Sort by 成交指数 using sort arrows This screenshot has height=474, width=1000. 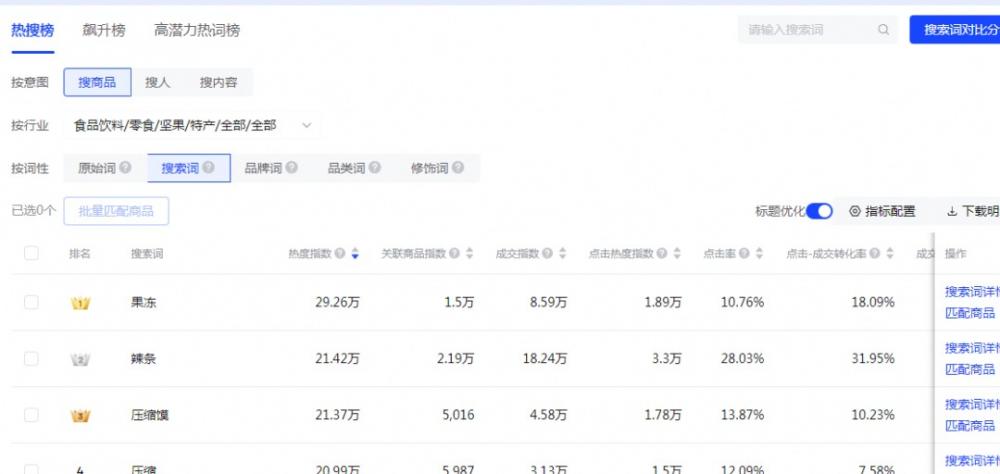[562, 253]
